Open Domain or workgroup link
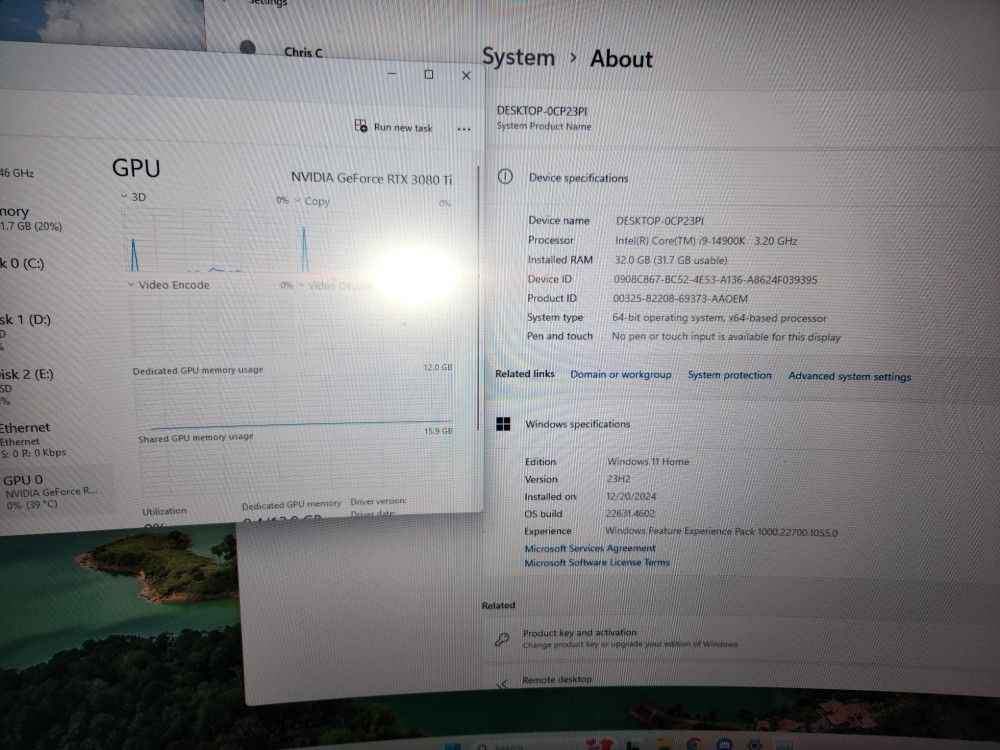The width and height of the screenshot is (1000, 750). click(621, 374)
